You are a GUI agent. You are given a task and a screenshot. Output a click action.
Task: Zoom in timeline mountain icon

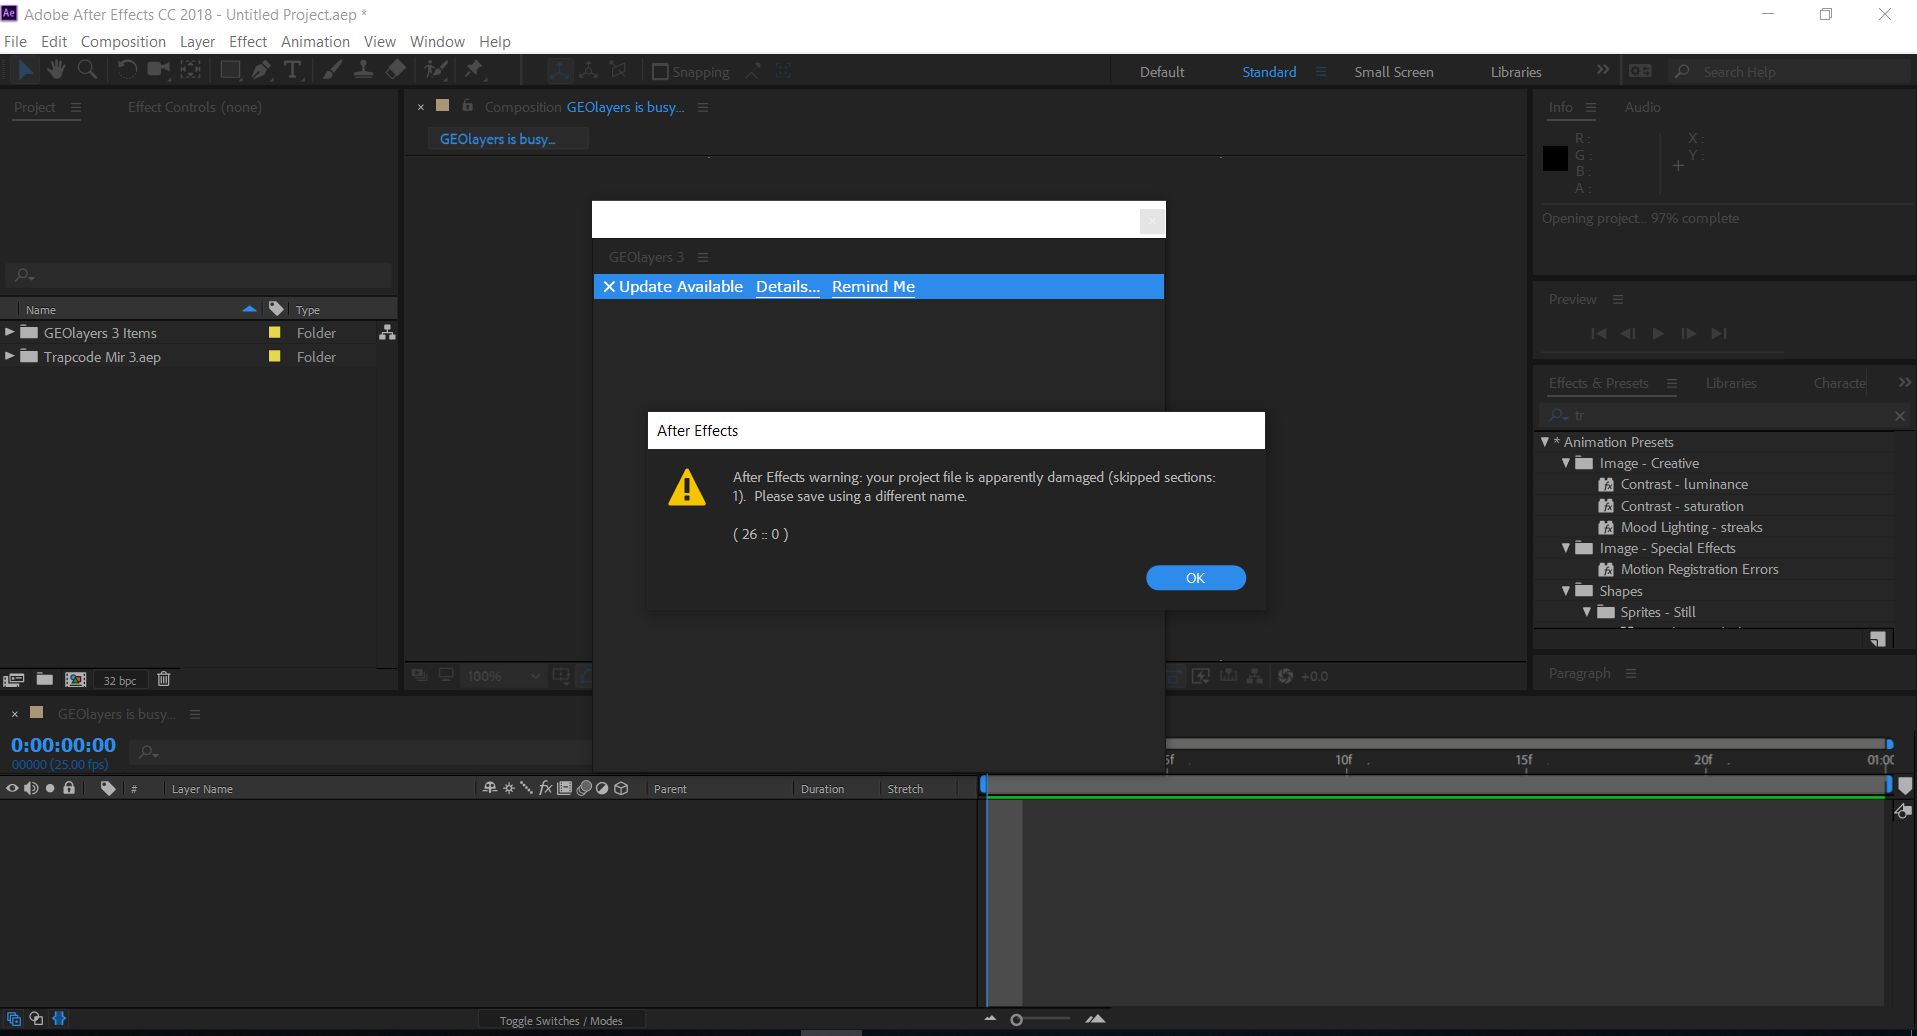1095,1019
